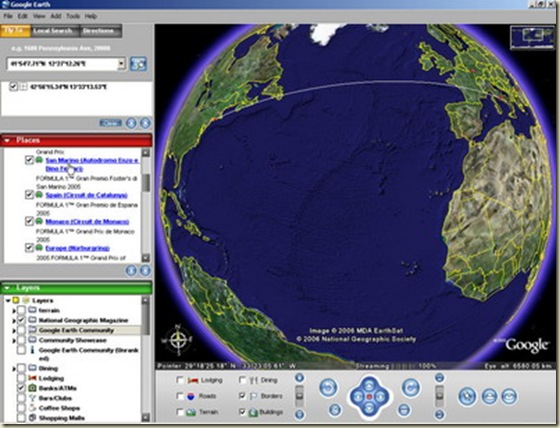This screenshot has width=560, height=428.
Task: Open the Tools menu
Action: click(x=73, y=16)
